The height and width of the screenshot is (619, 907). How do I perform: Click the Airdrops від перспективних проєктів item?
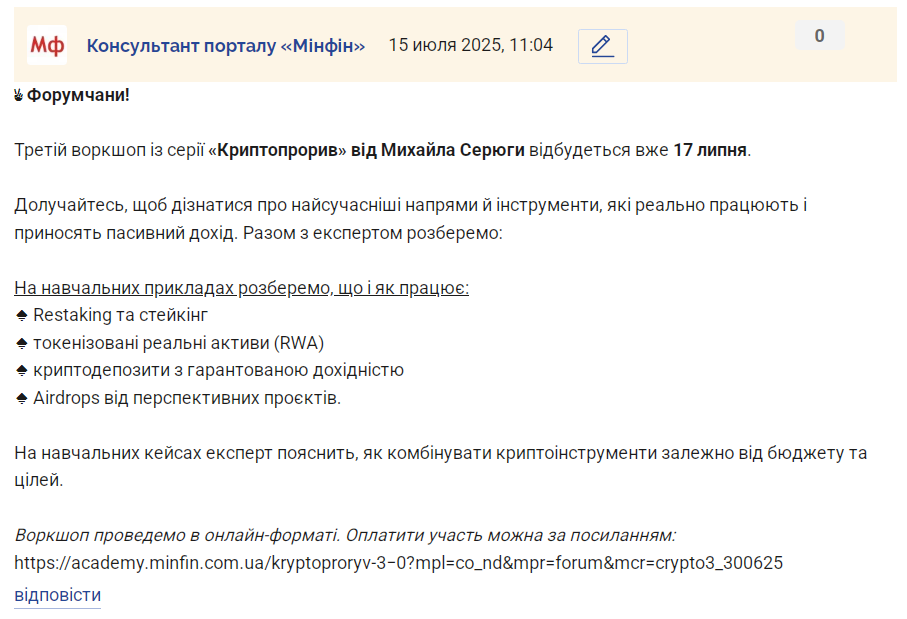[x=187, y=399]
